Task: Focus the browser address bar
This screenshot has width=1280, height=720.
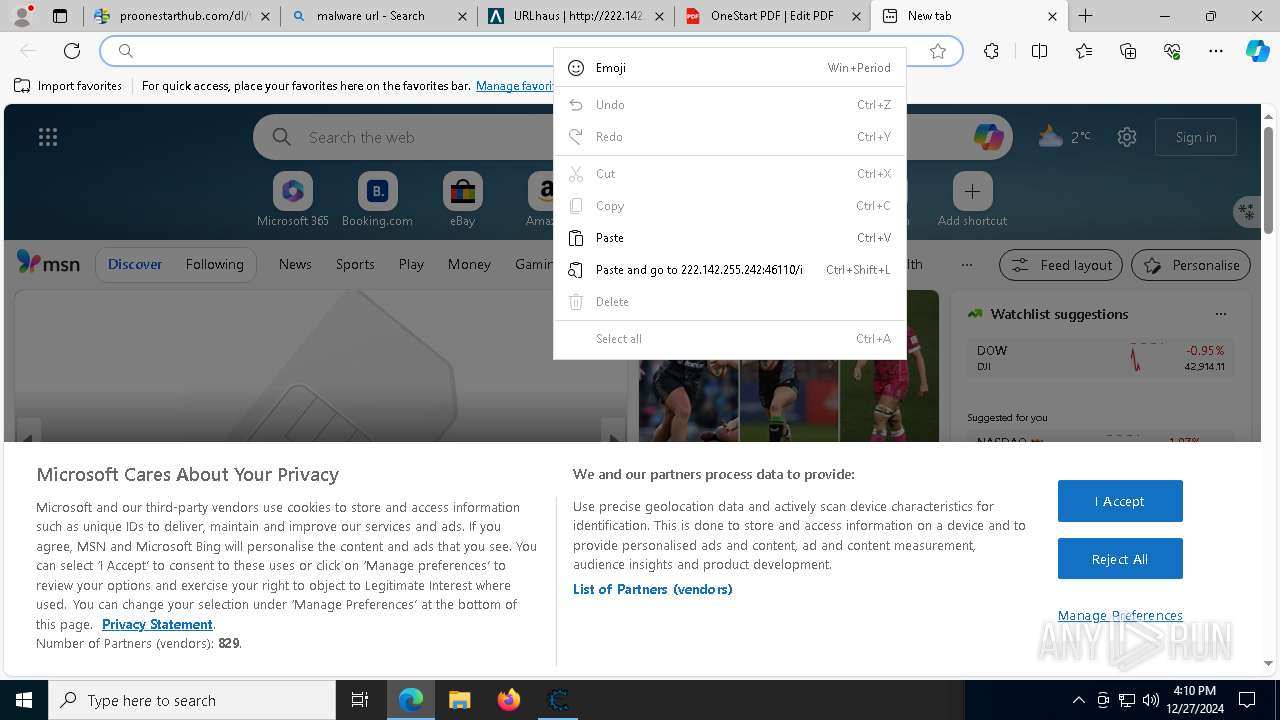Action: click(x=530, y=51)
